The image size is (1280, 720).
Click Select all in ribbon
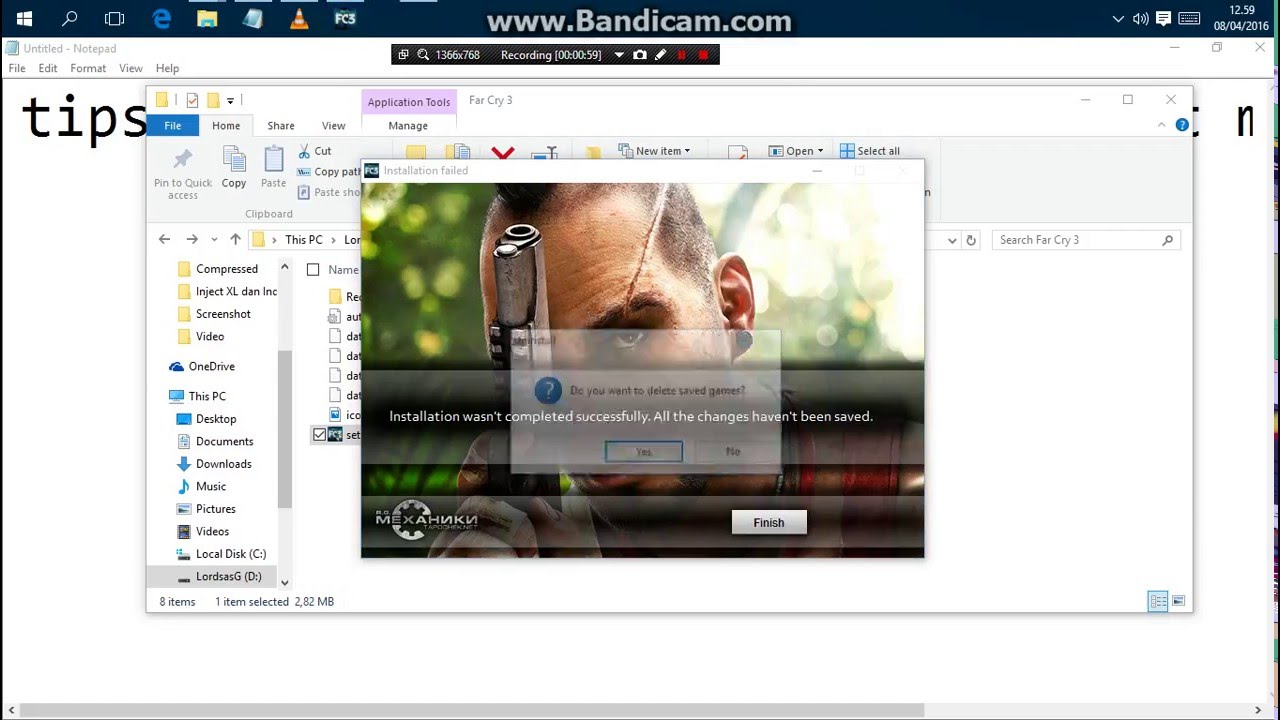pyautogui.click(x=870, y=151)
